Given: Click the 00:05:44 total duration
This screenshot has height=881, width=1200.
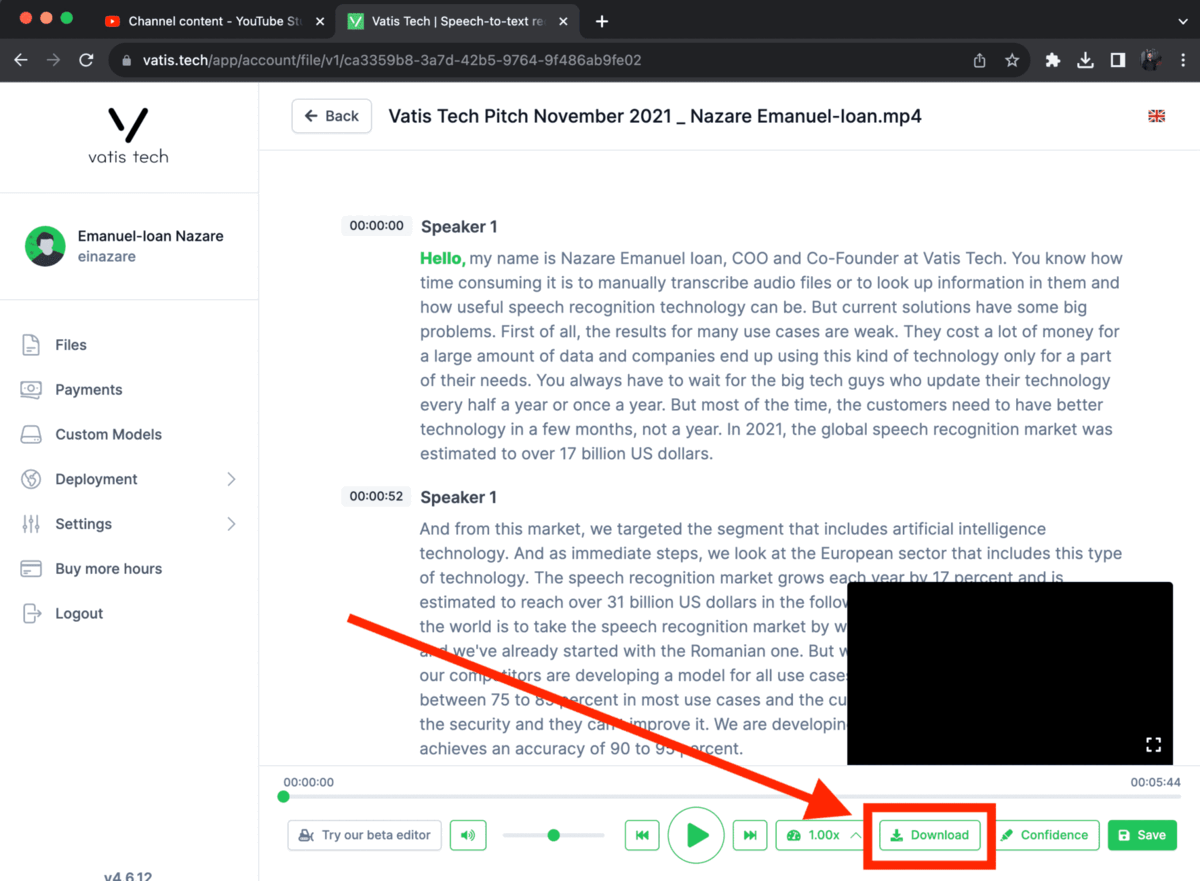Looking at the screenshot, I should (x=1155, y=782).
